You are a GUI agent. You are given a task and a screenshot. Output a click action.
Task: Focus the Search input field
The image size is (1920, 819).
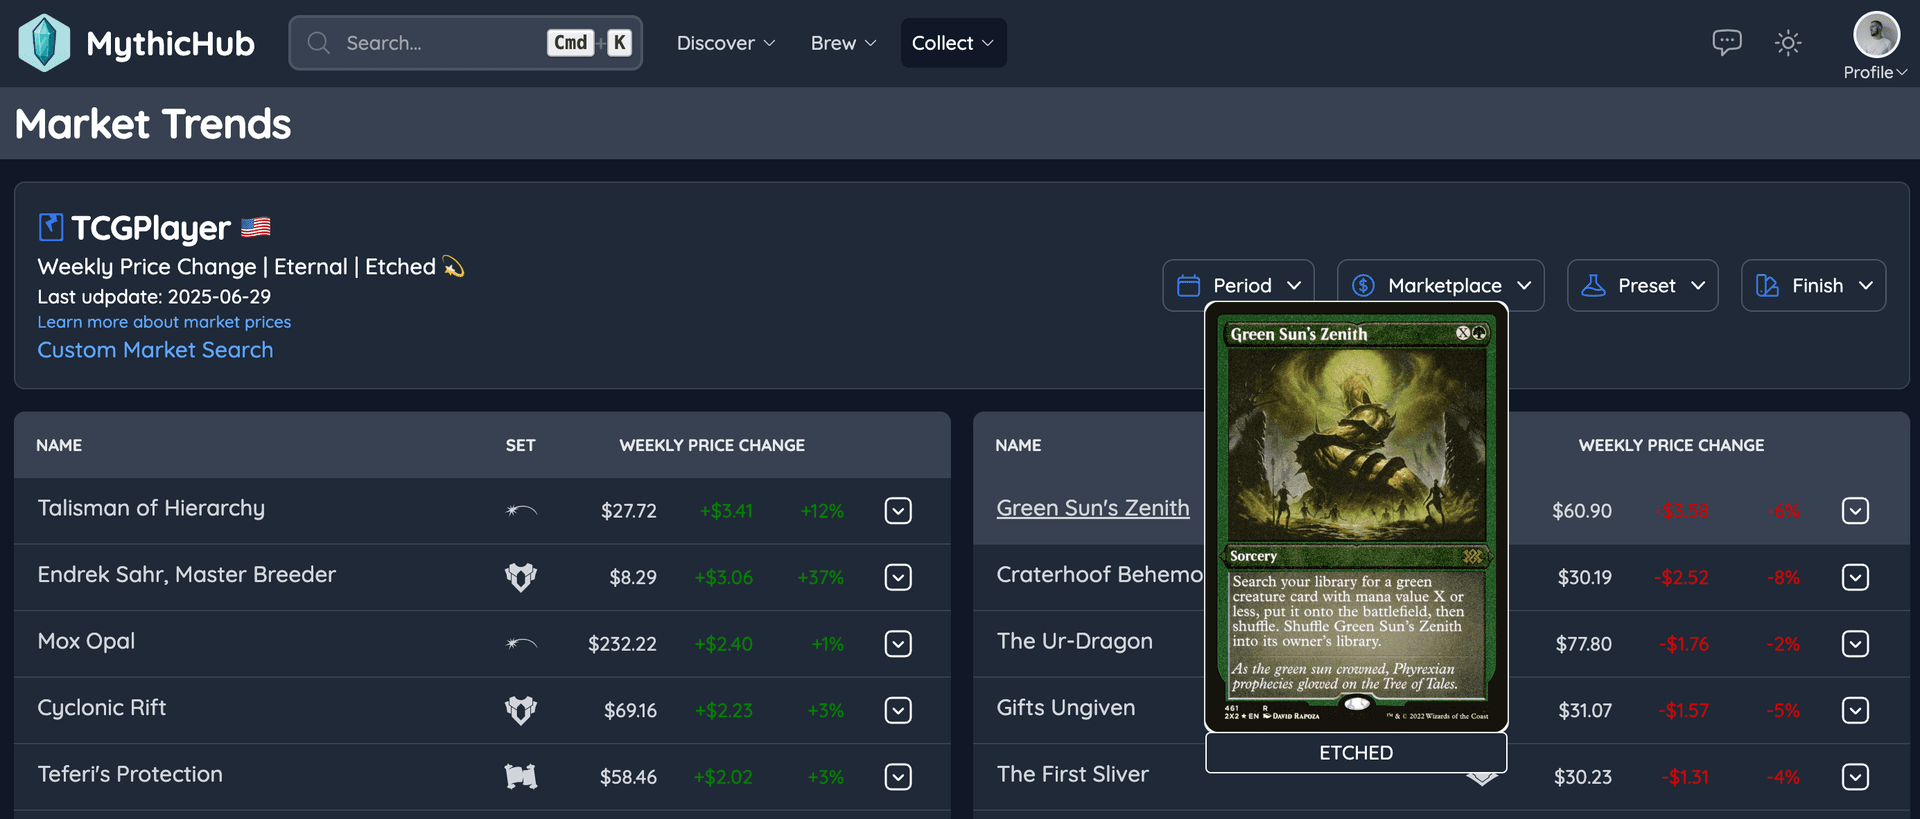[466, 43]
